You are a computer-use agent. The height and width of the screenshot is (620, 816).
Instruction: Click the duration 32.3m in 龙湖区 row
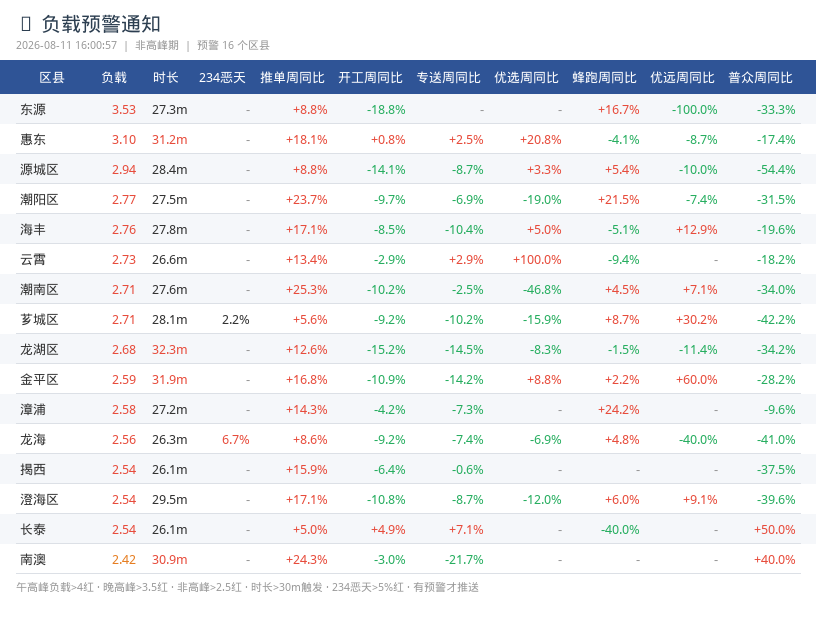170,350
